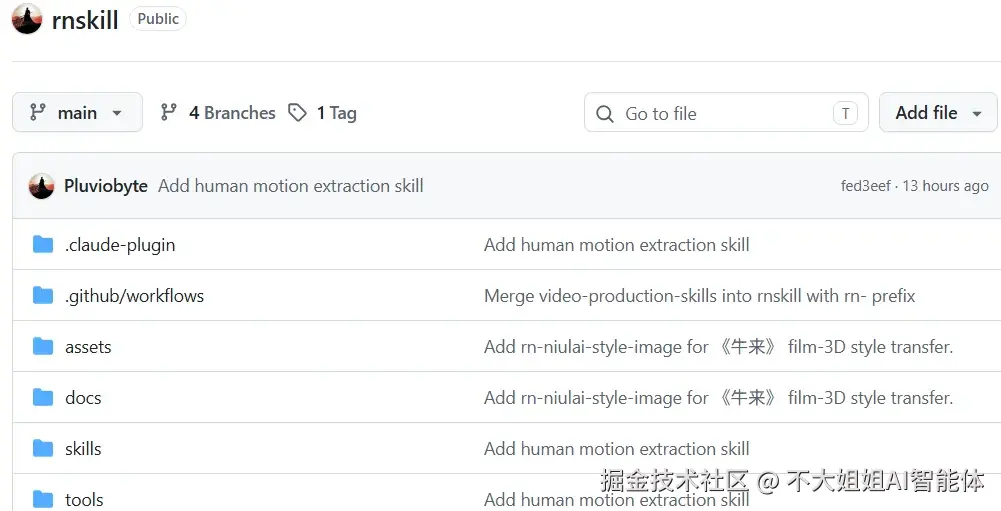The image size is (1001, 511).
Task: Open the .claude-plugin row commit message
Action: (617, 245)
